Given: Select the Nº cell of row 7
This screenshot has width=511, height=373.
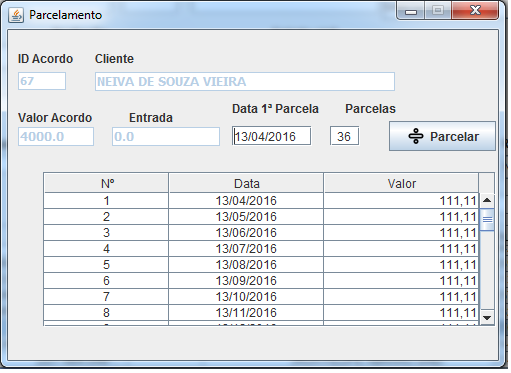Looking at the screenshot, I should tap(106, 297).
